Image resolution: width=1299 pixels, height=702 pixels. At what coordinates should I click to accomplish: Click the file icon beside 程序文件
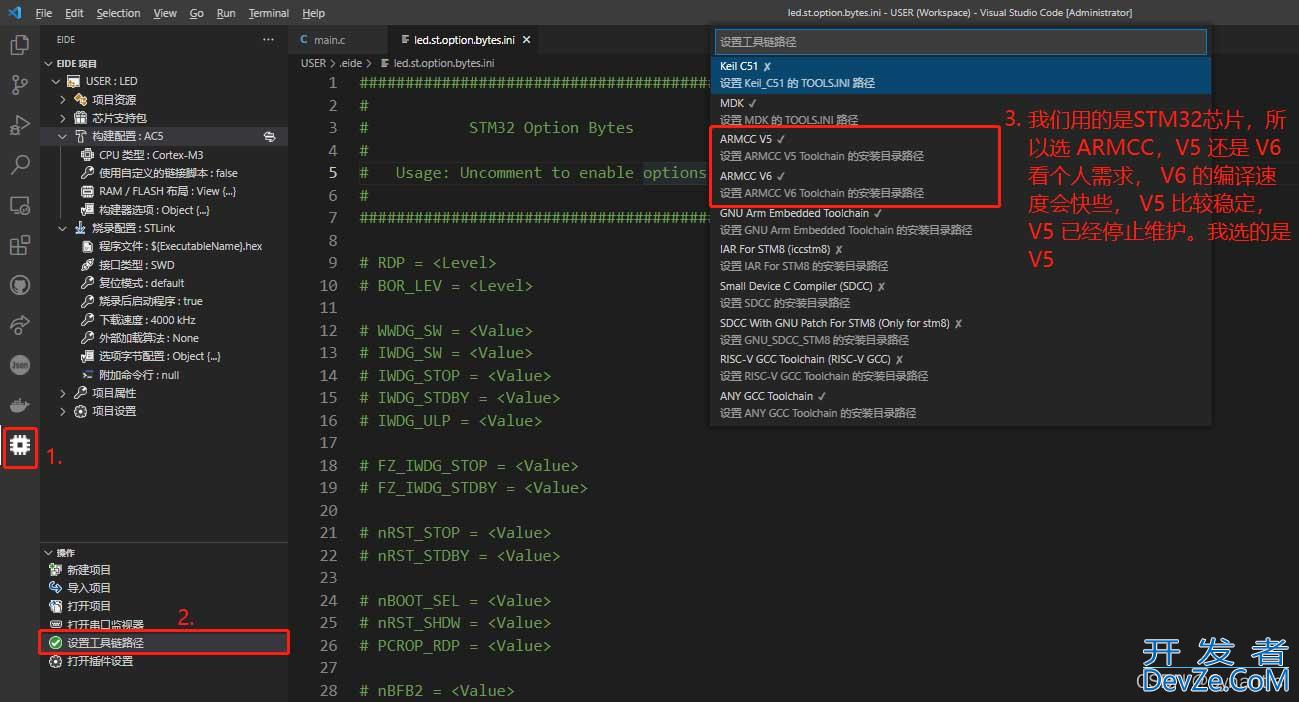click(x=88, y=246)
